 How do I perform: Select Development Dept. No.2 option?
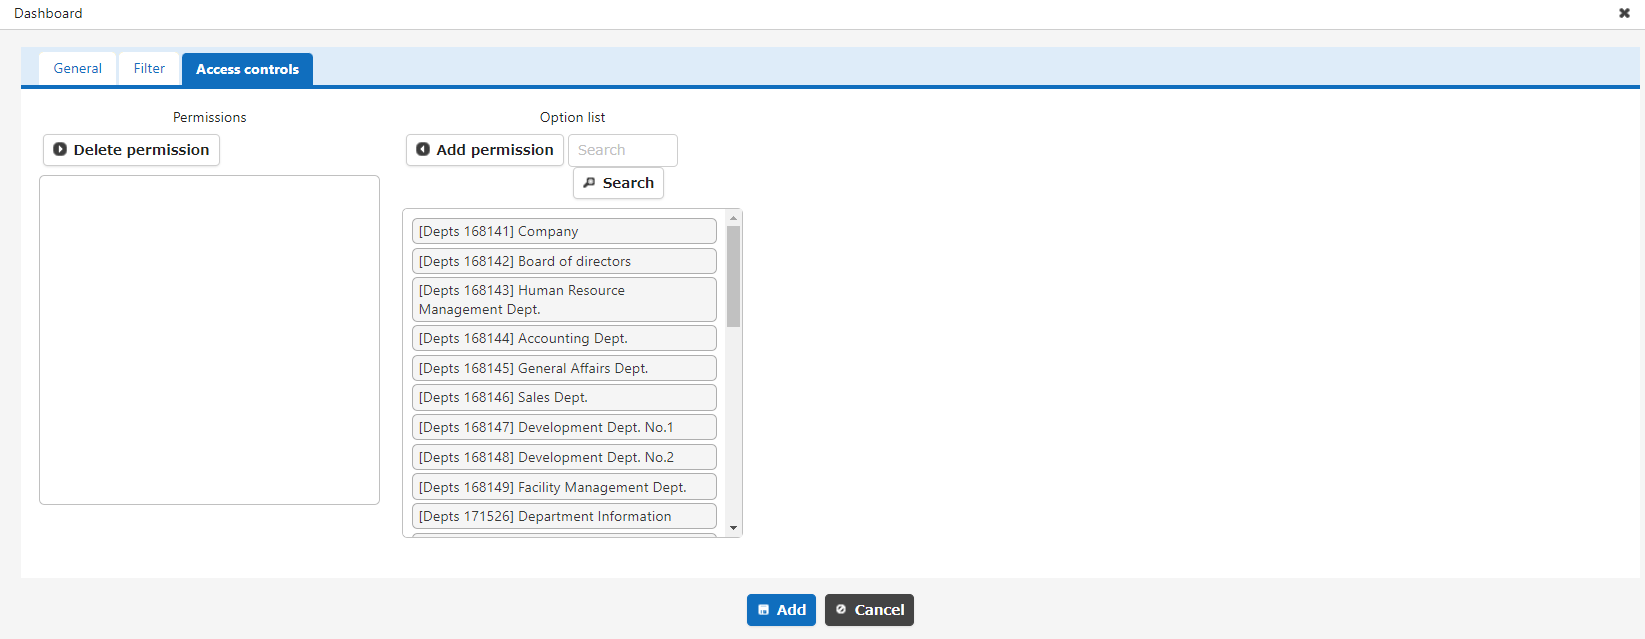tap(564, 457)
